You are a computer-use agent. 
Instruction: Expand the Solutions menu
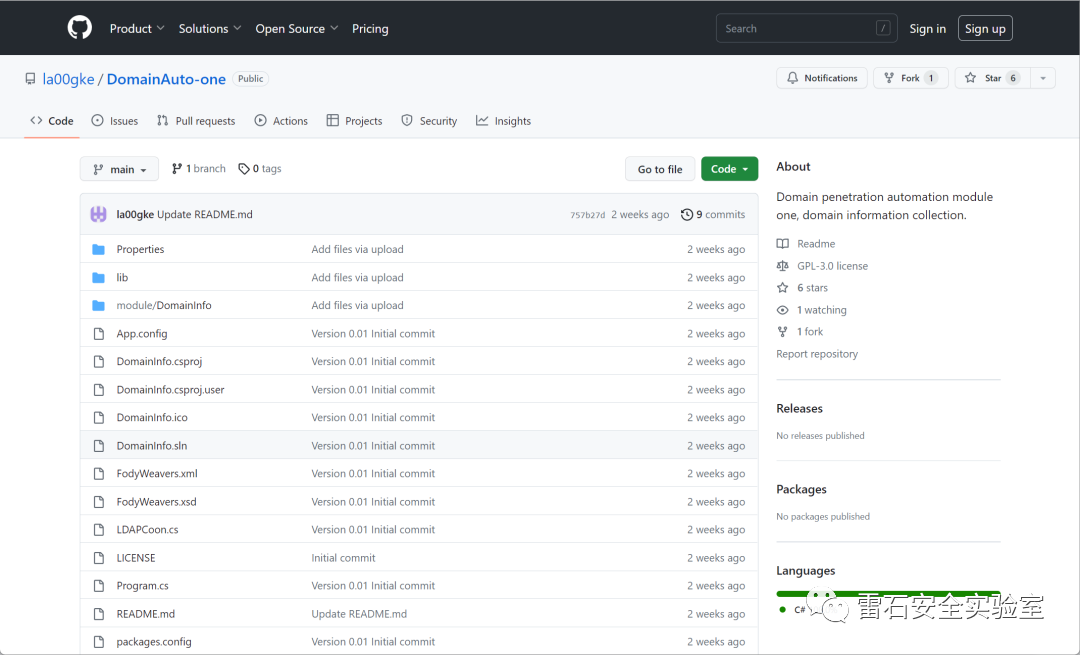[x=210, y=28]
